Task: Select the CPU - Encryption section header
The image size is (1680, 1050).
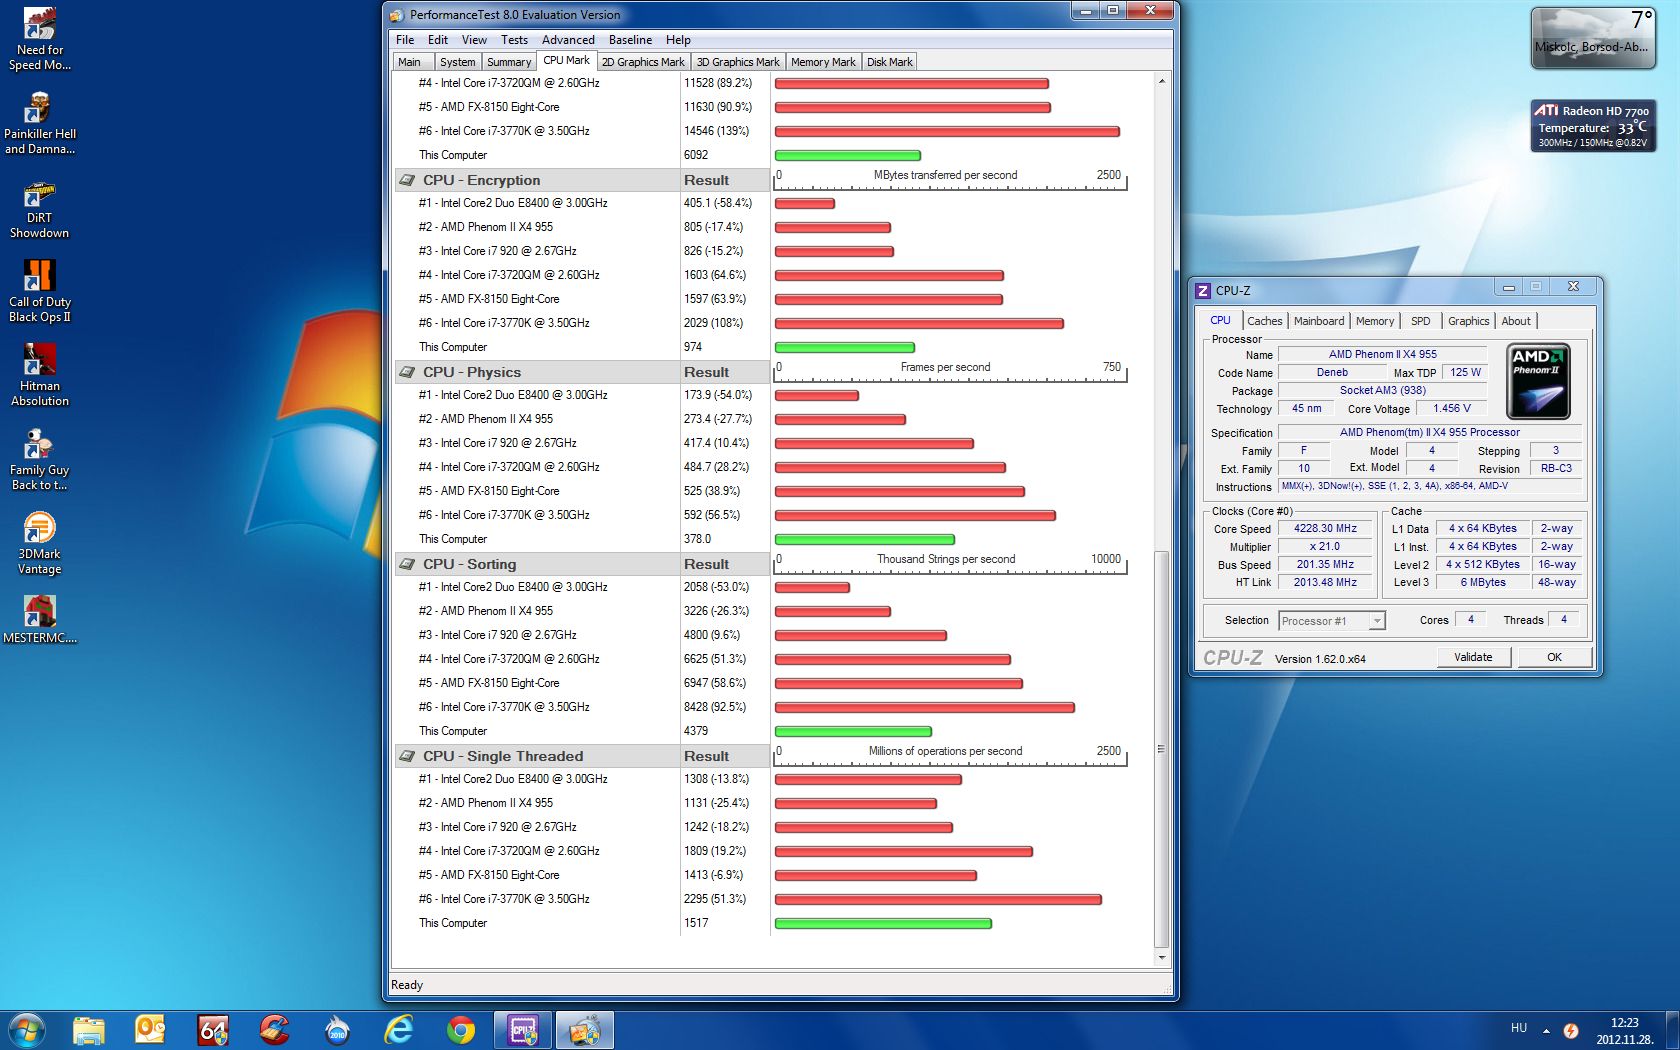Action: [583, 180]
